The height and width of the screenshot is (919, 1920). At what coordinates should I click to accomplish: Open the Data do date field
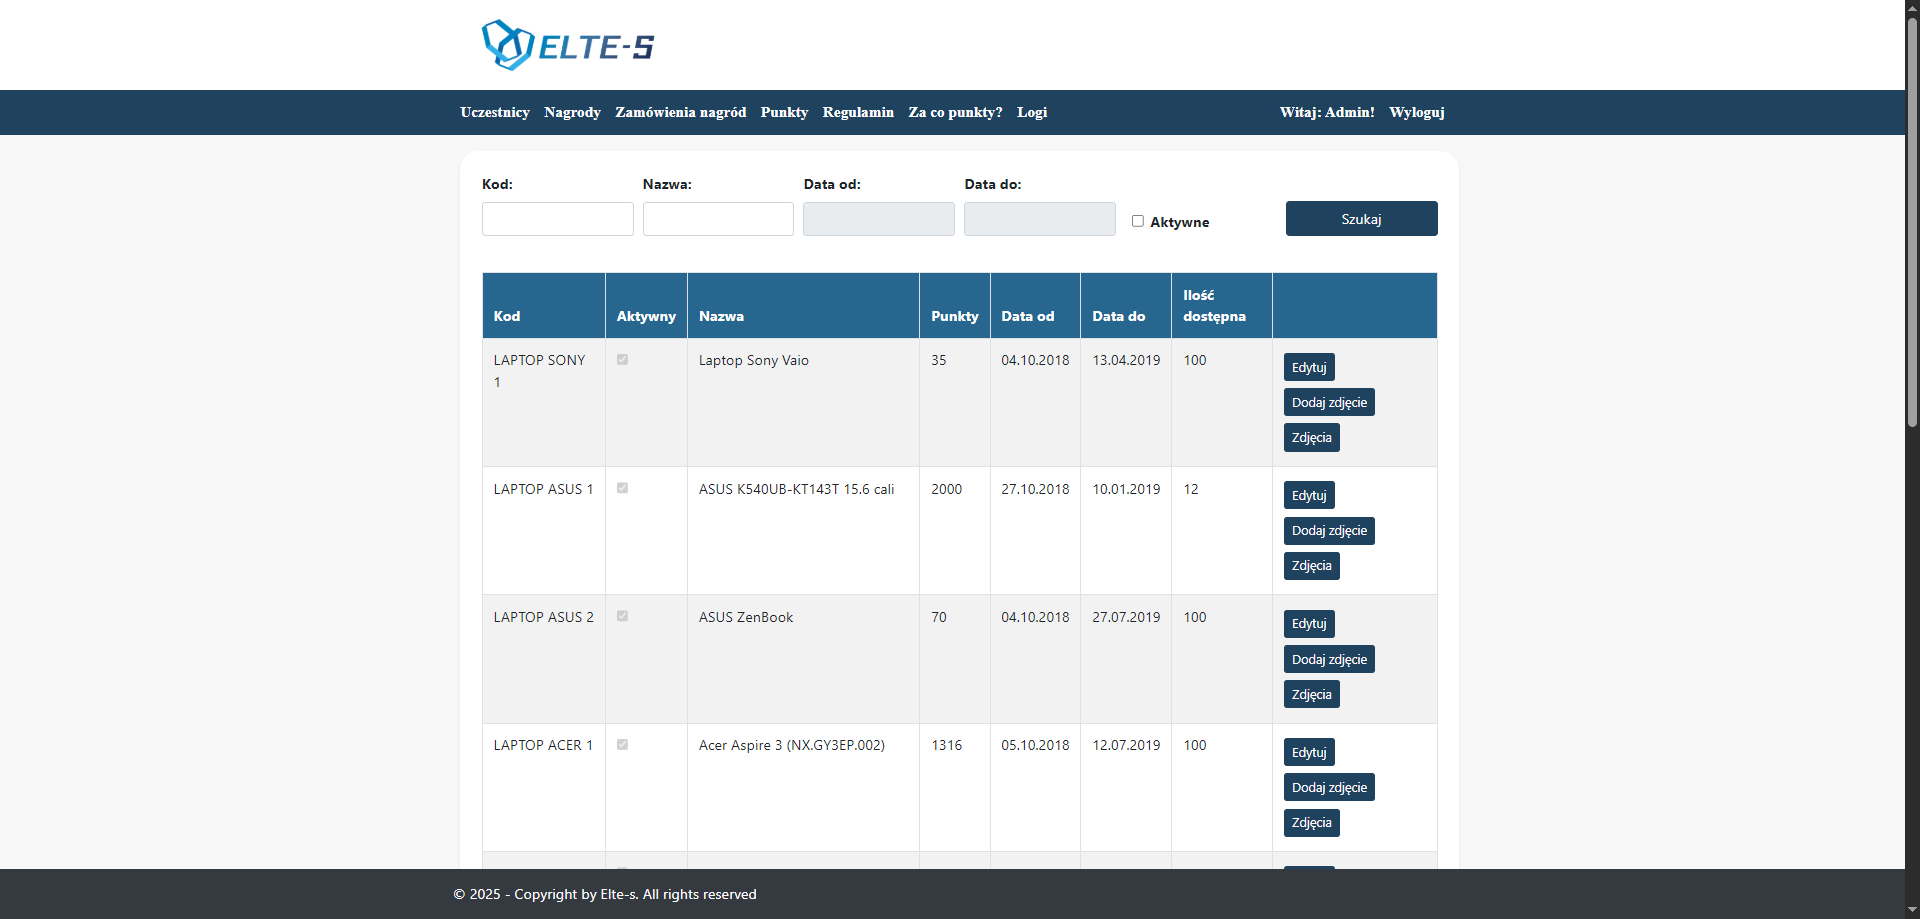tap(1039, 219)
